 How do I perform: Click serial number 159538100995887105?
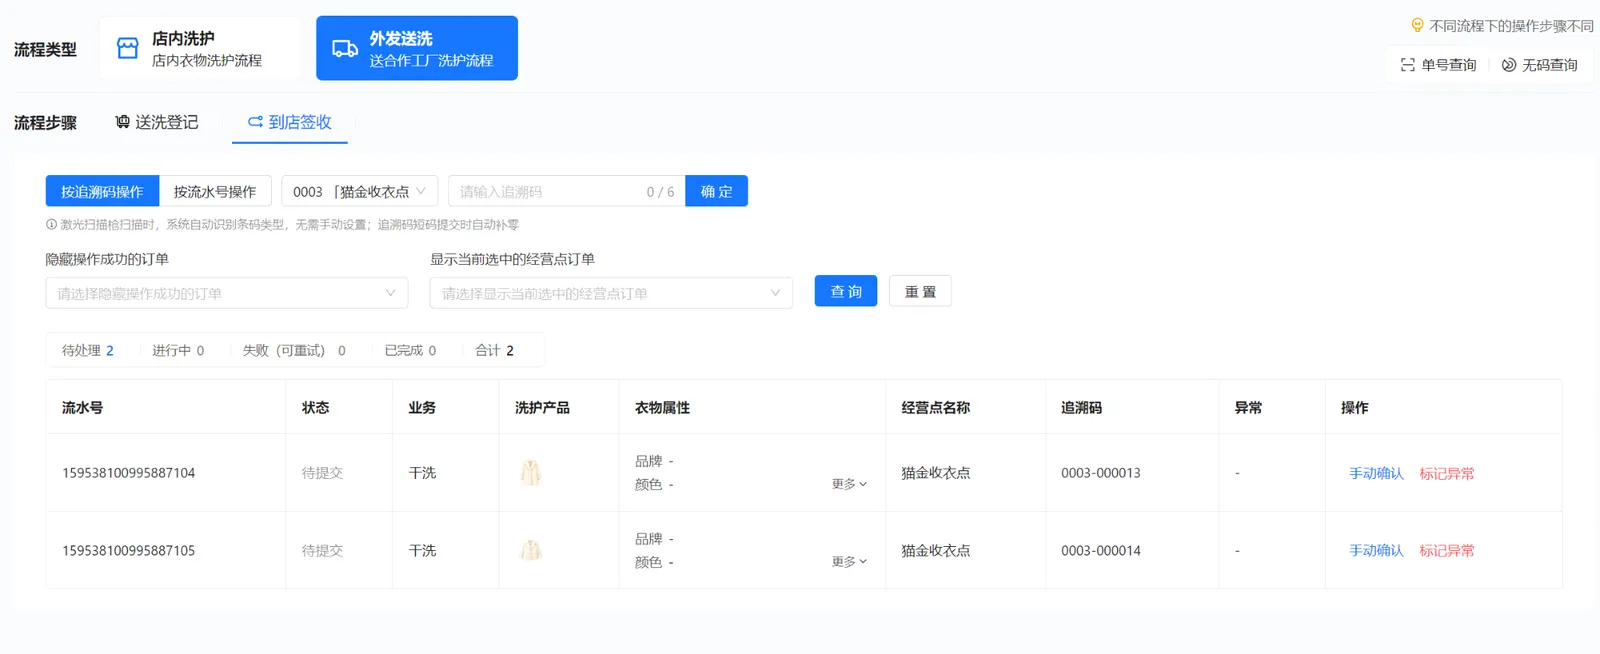(x=129, y=550)
